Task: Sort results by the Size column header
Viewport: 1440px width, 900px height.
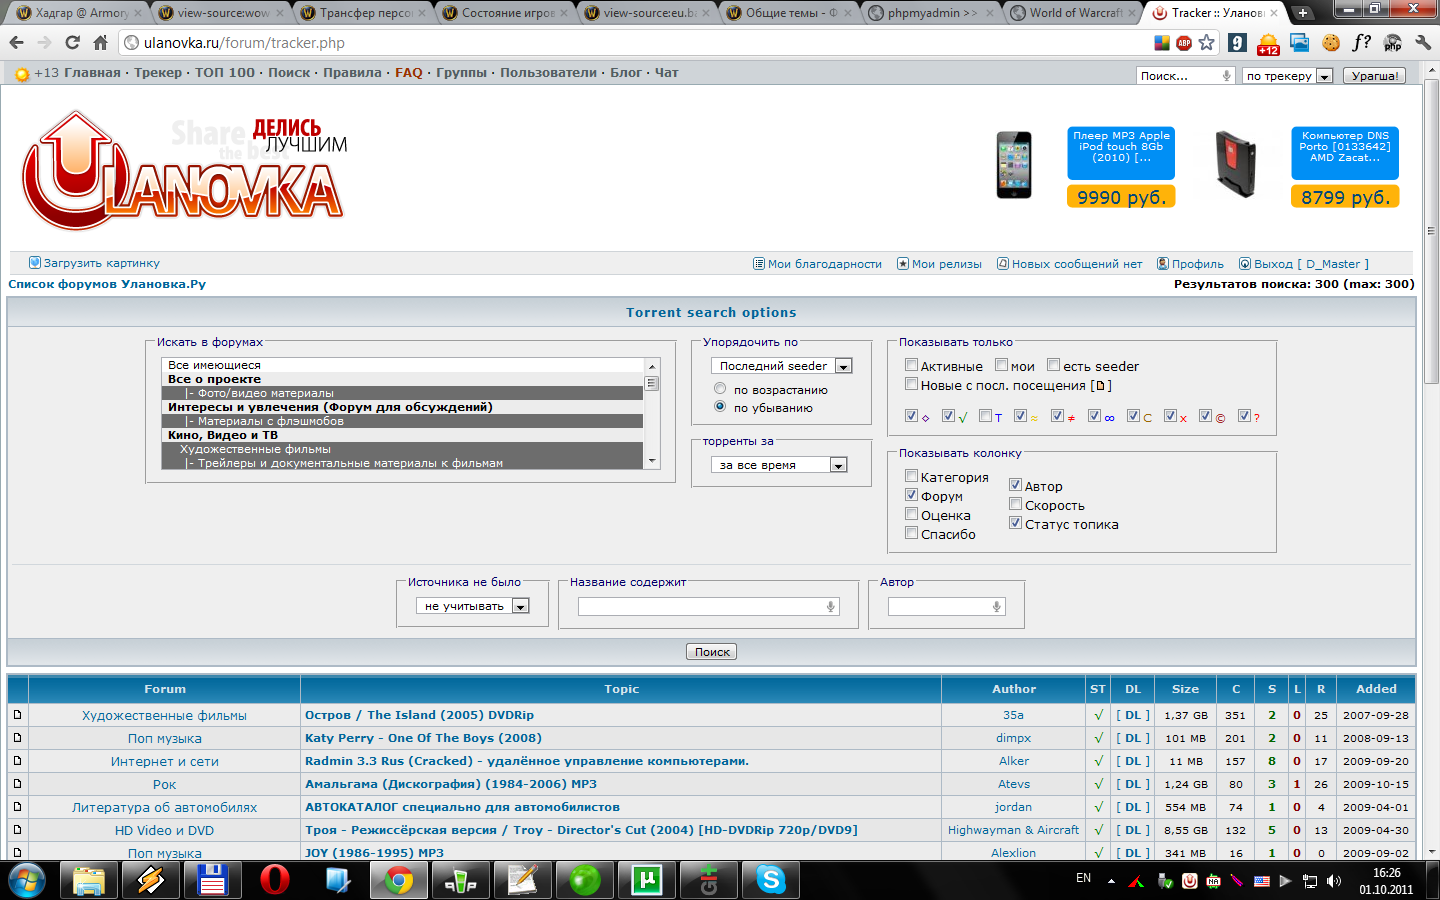Action: pyautogui.click(x=1185, y=689)
